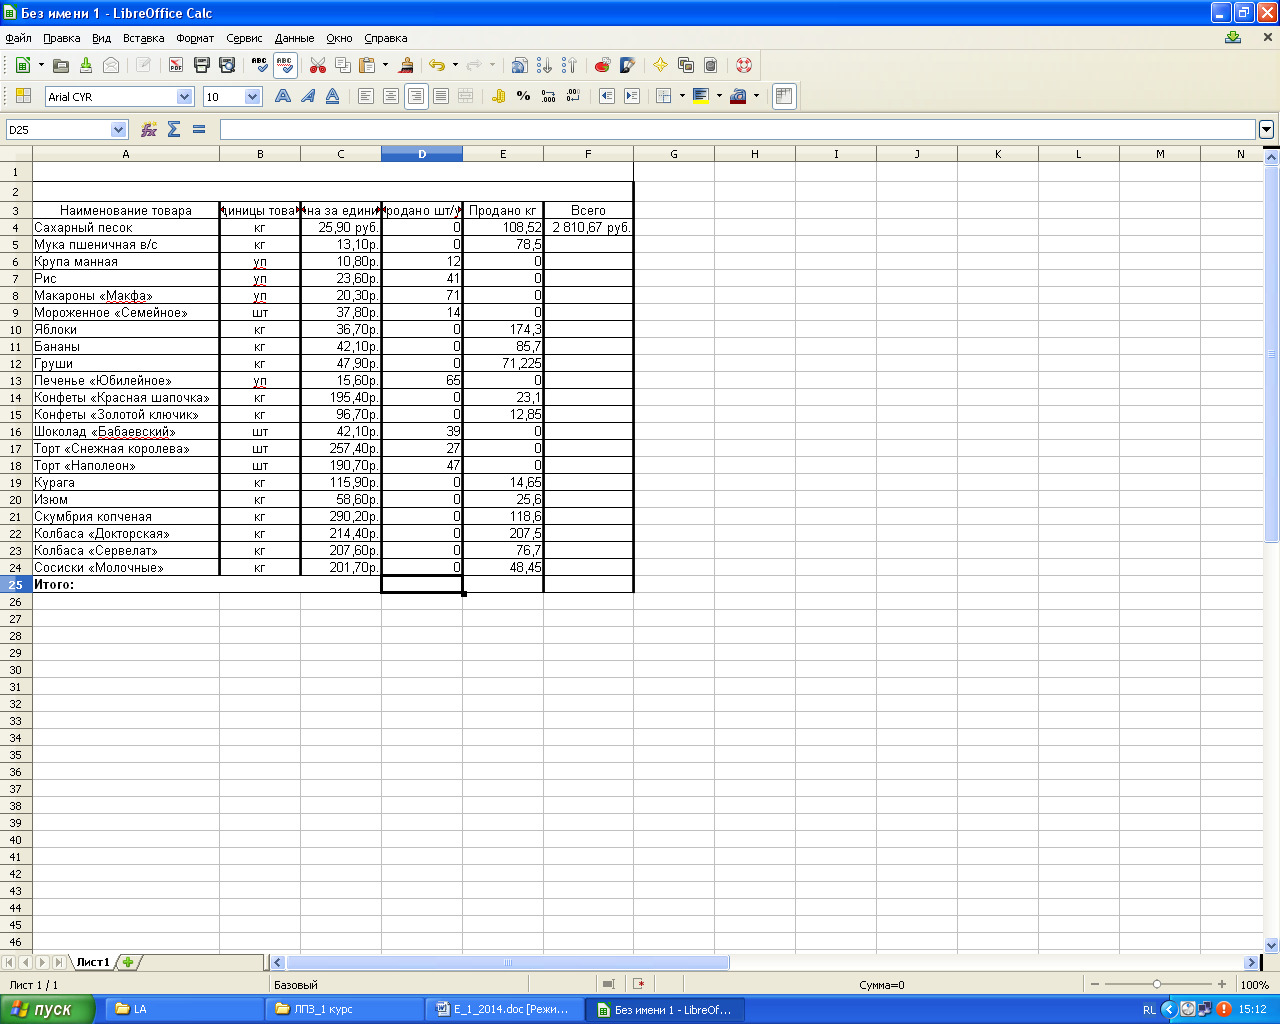The image size is (1280, 1024).
Task: Toggle underline formatting
Action: (333, 96)
